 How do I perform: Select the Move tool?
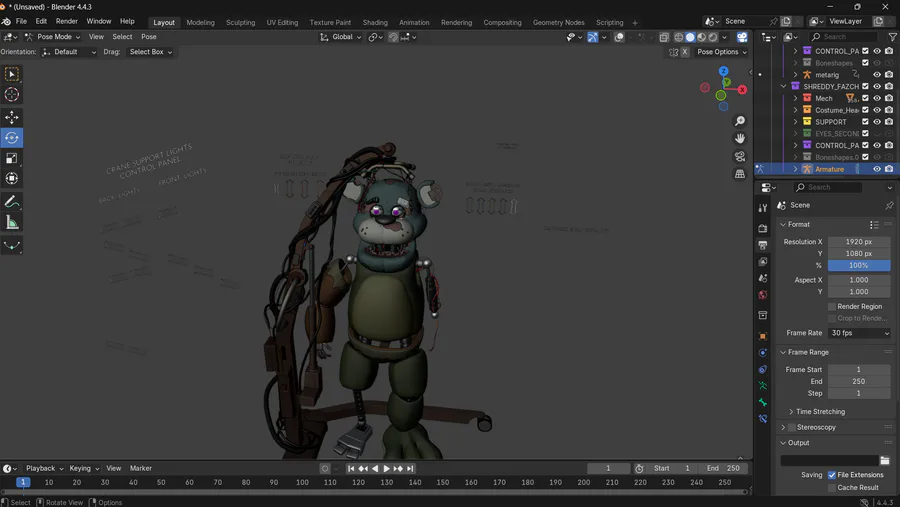[11, 117]
